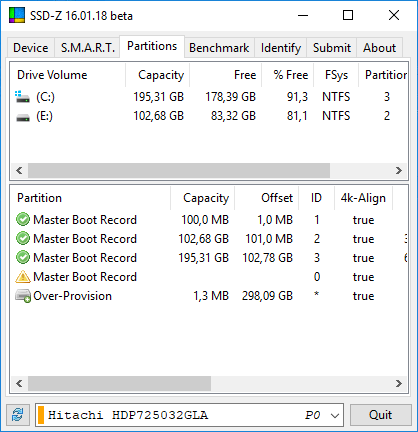The width and height of the screenshot is (418, 432).
Task: Click the 4k-Align column header
Action: pyautogui.click(x=363, y=198)
